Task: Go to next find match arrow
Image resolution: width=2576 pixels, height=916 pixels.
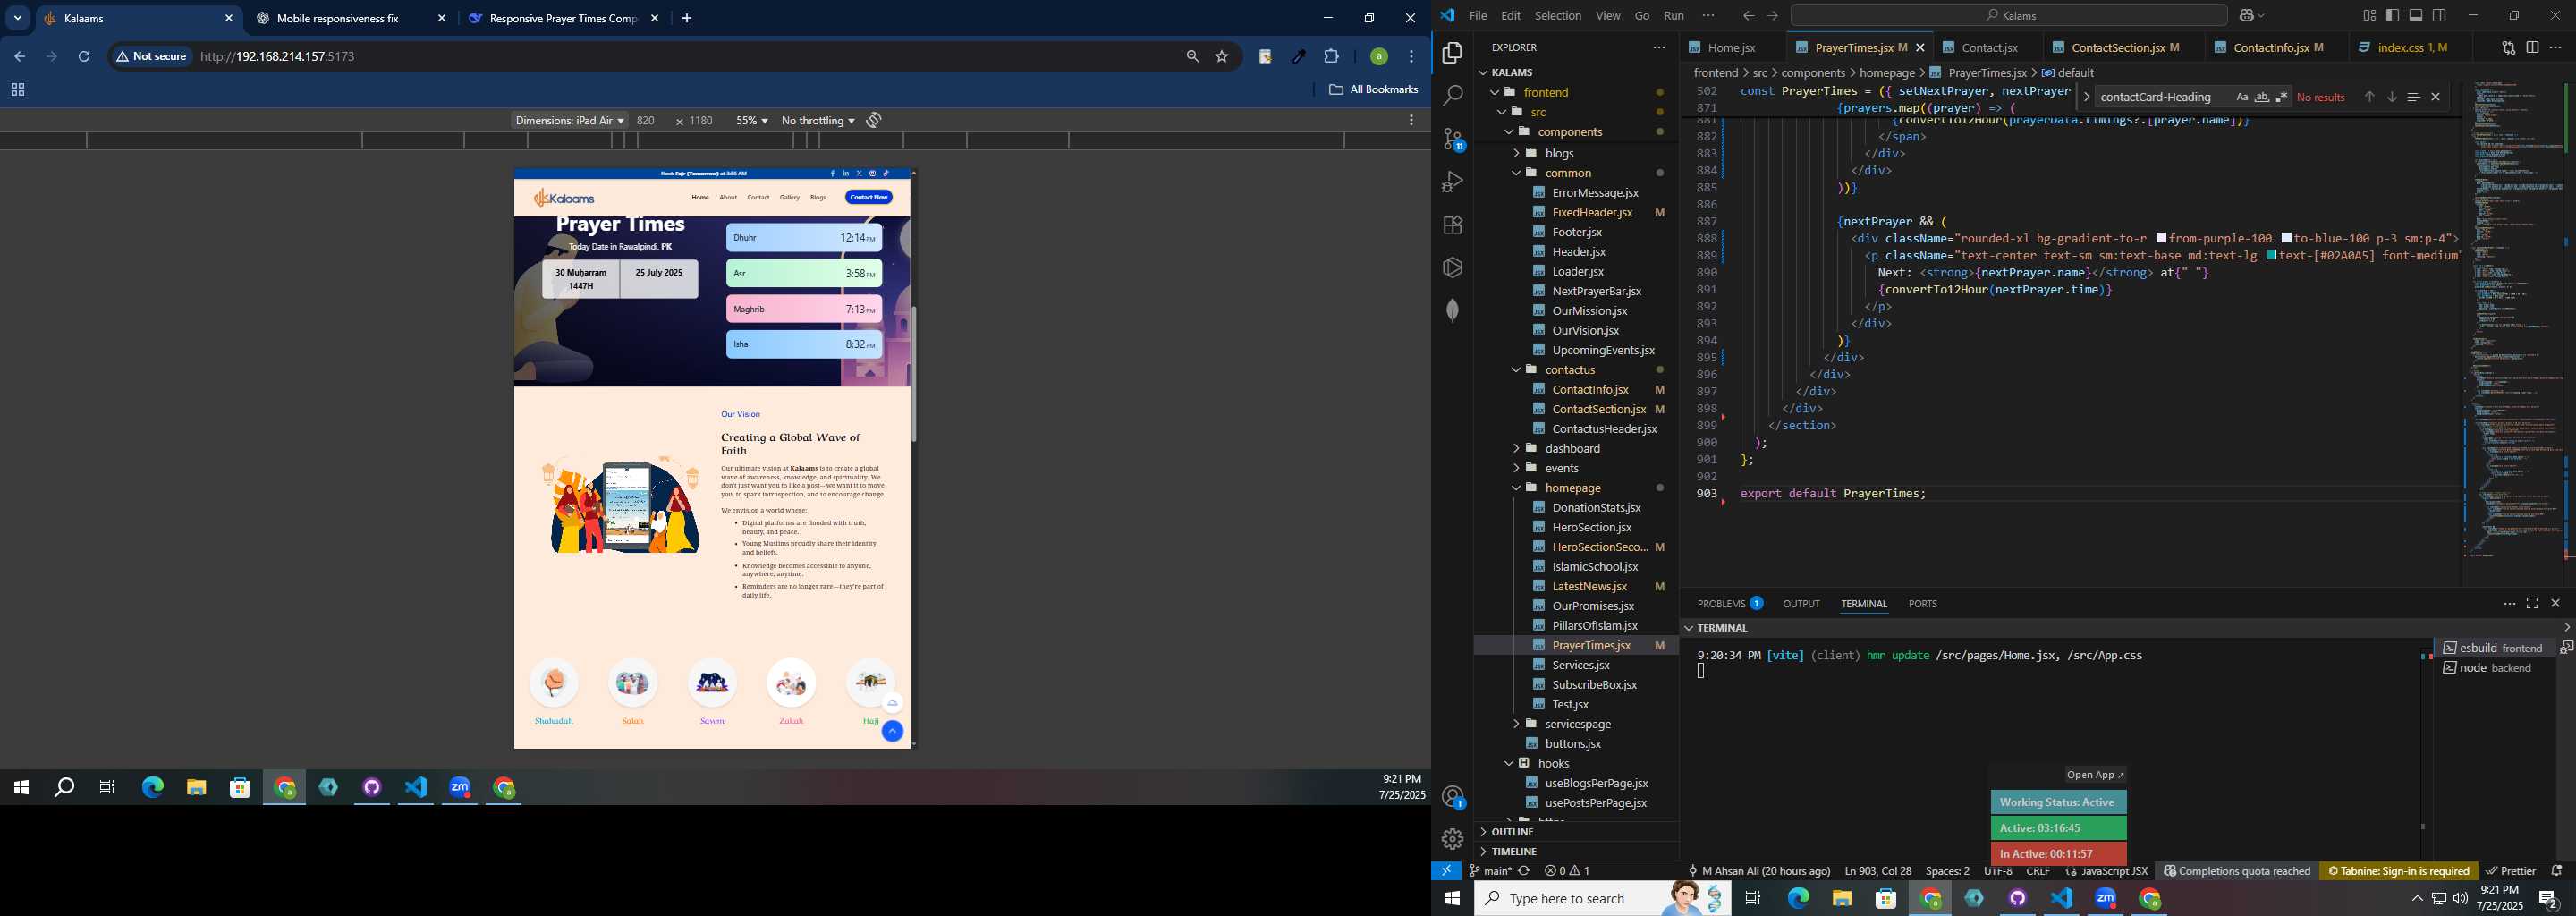Action: click(x=2392, y=97)
